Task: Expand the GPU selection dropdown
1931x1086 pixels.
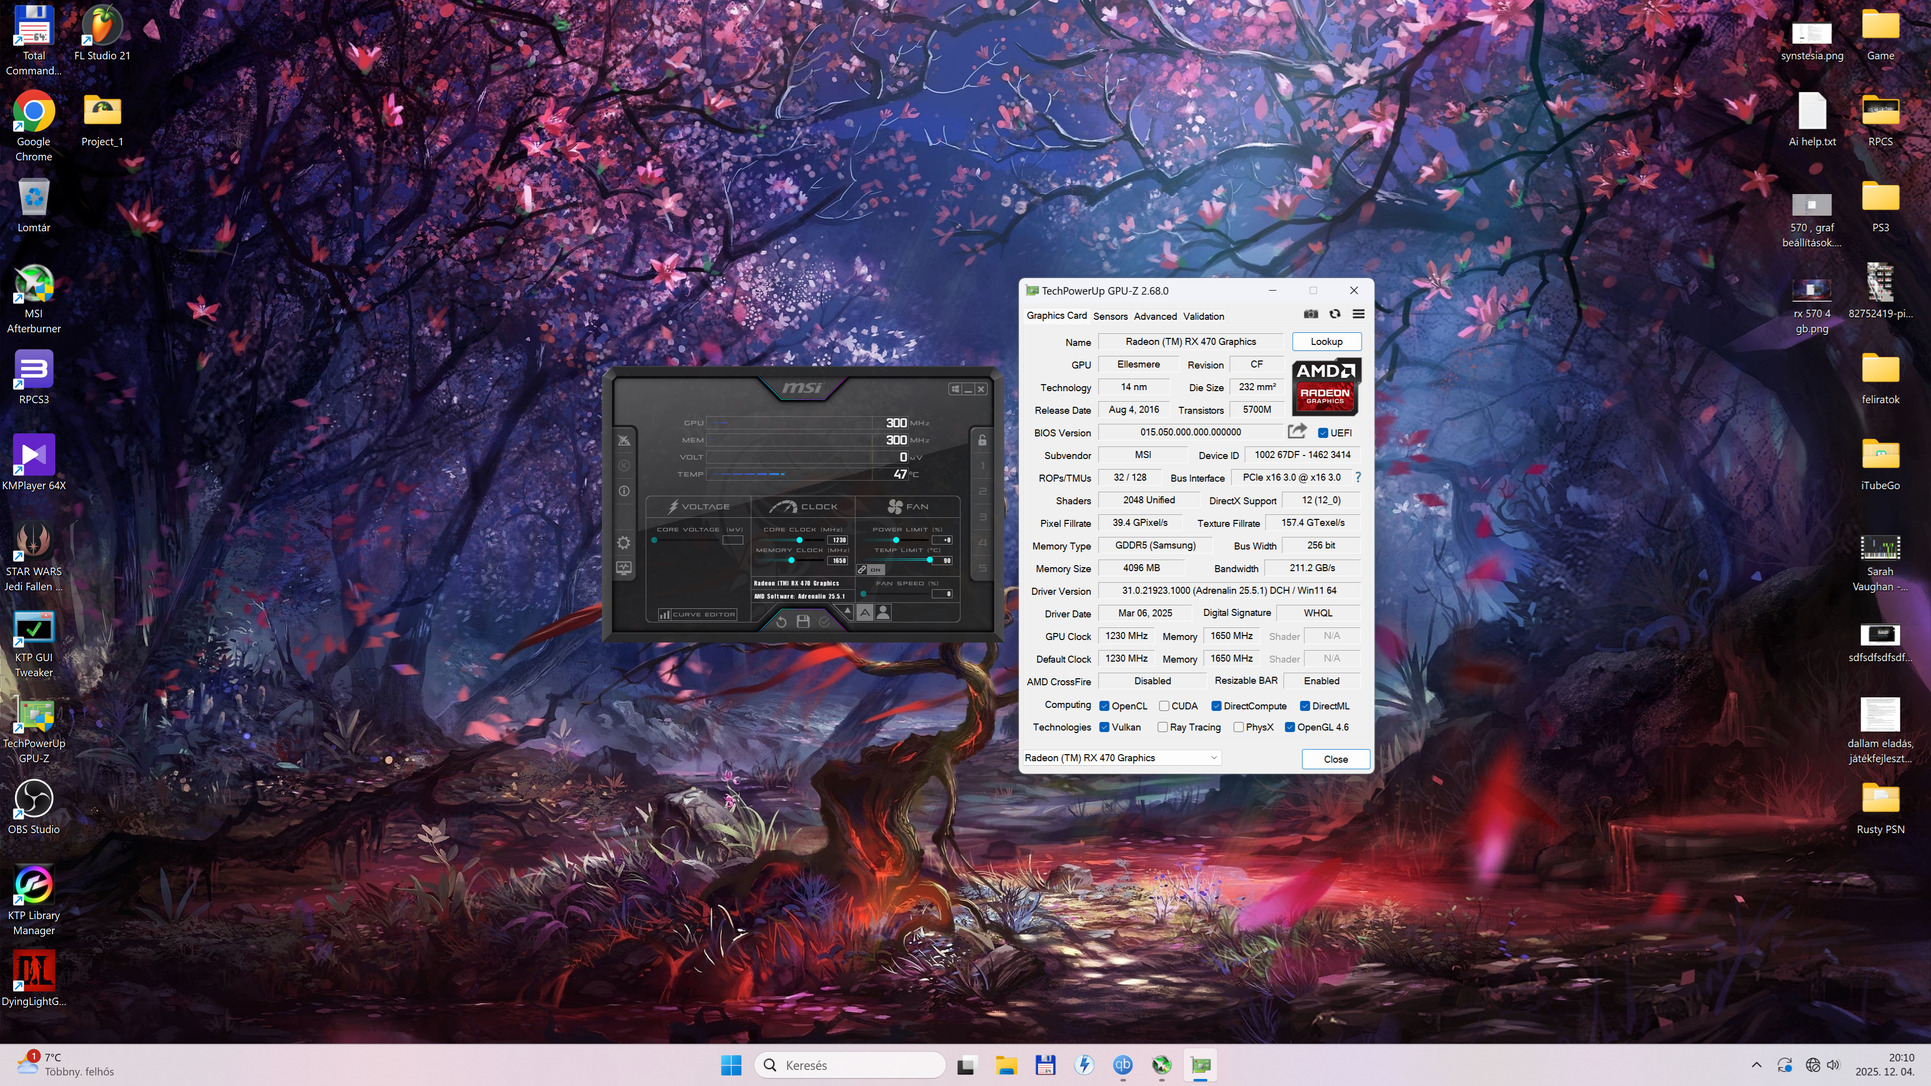Action: point(1213,758)
